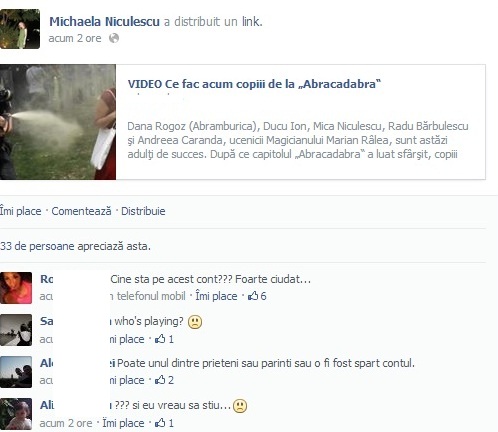The width and height of the screenshot is (498, 432).
Task: Open the shared video thumbnail image
Action: pos(58,122)
